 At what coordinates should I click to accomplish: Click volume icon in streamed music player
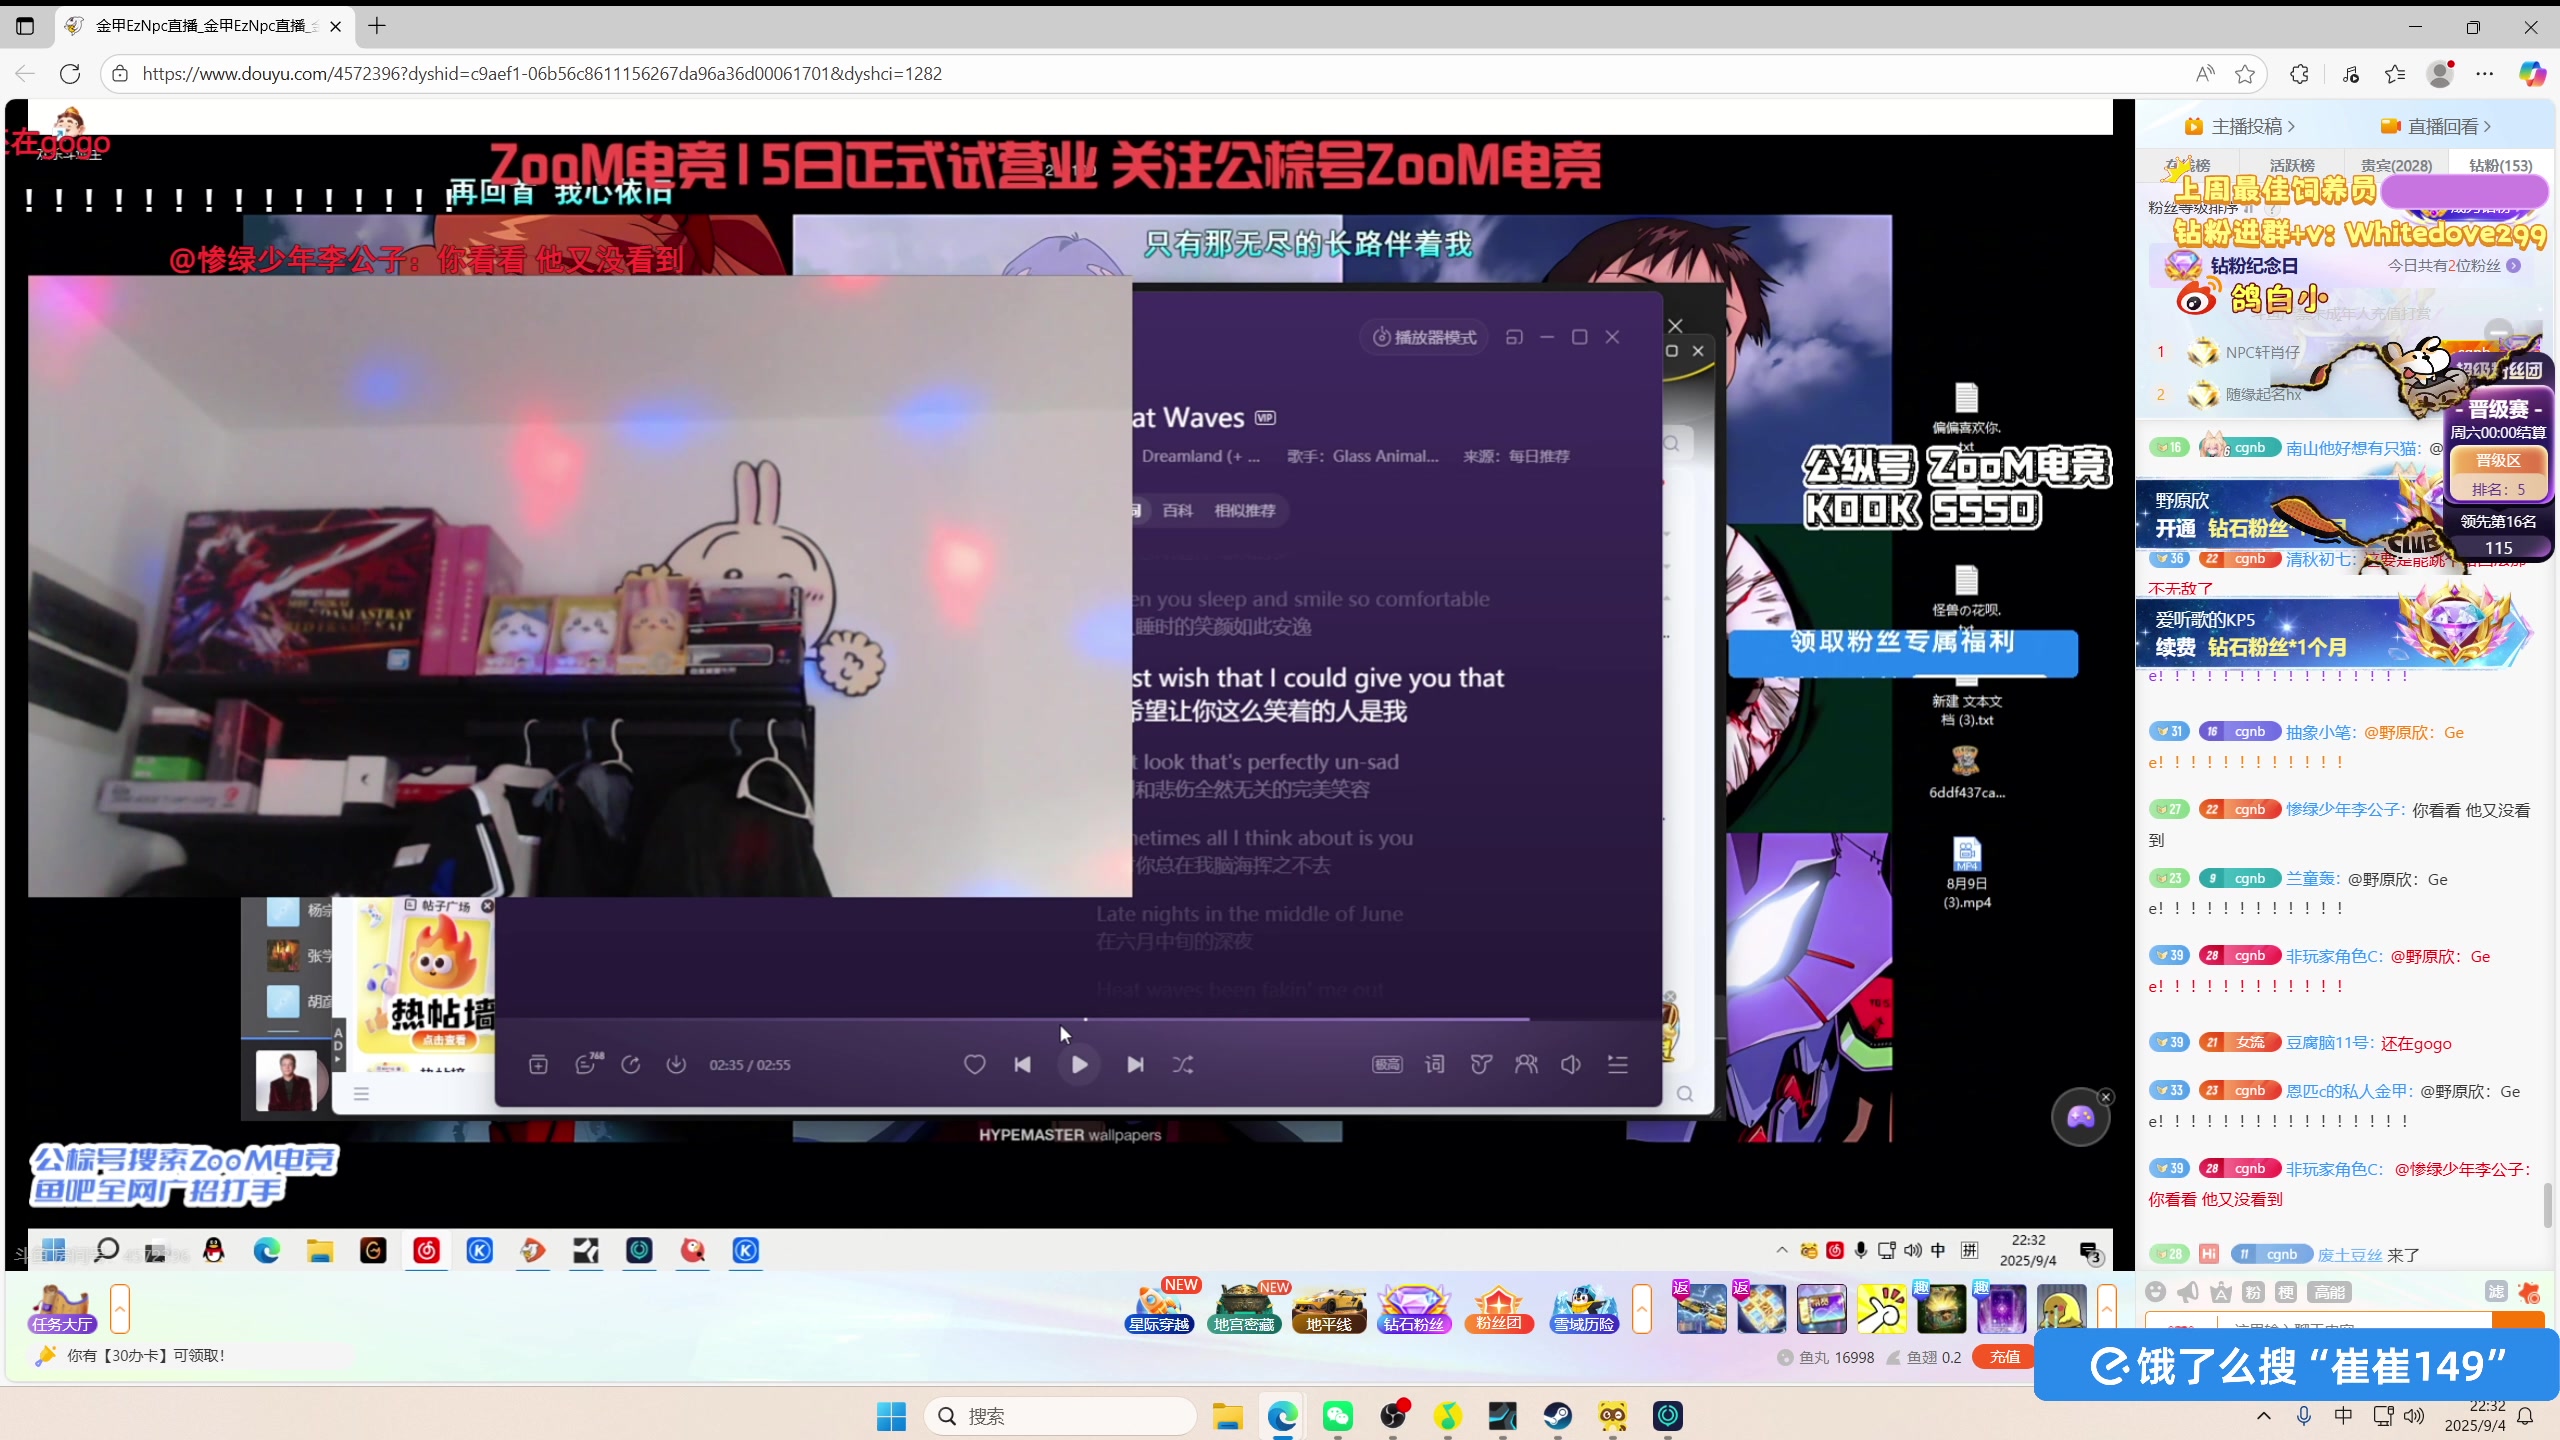point(1570,1065)
